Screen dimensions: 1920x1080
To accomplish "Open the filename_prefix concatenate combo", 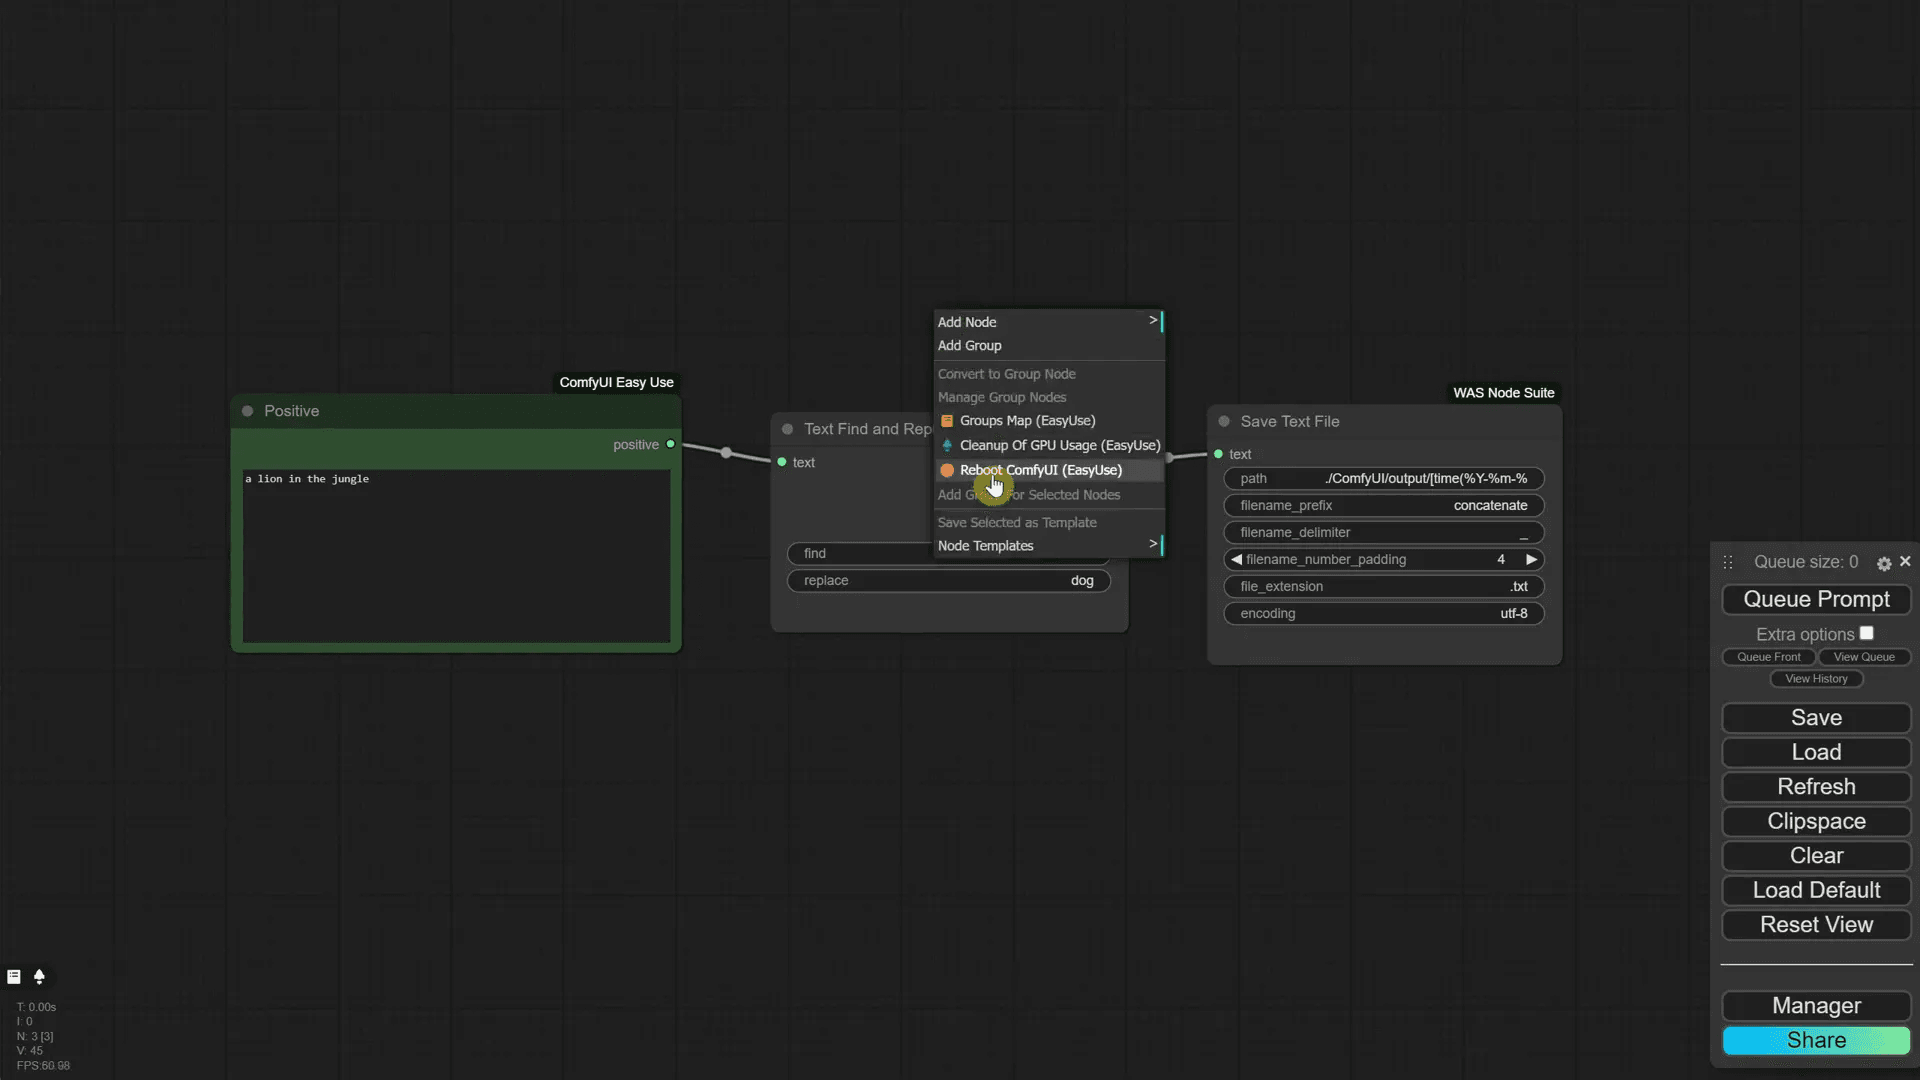I will click(1383, 506).
